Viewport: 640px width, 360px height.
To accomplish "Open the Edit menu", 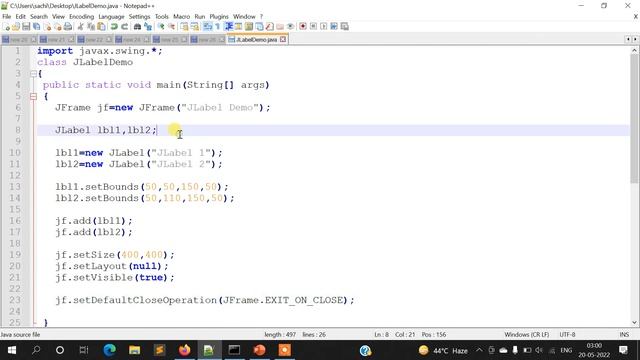I will click(x=20, y=16).
